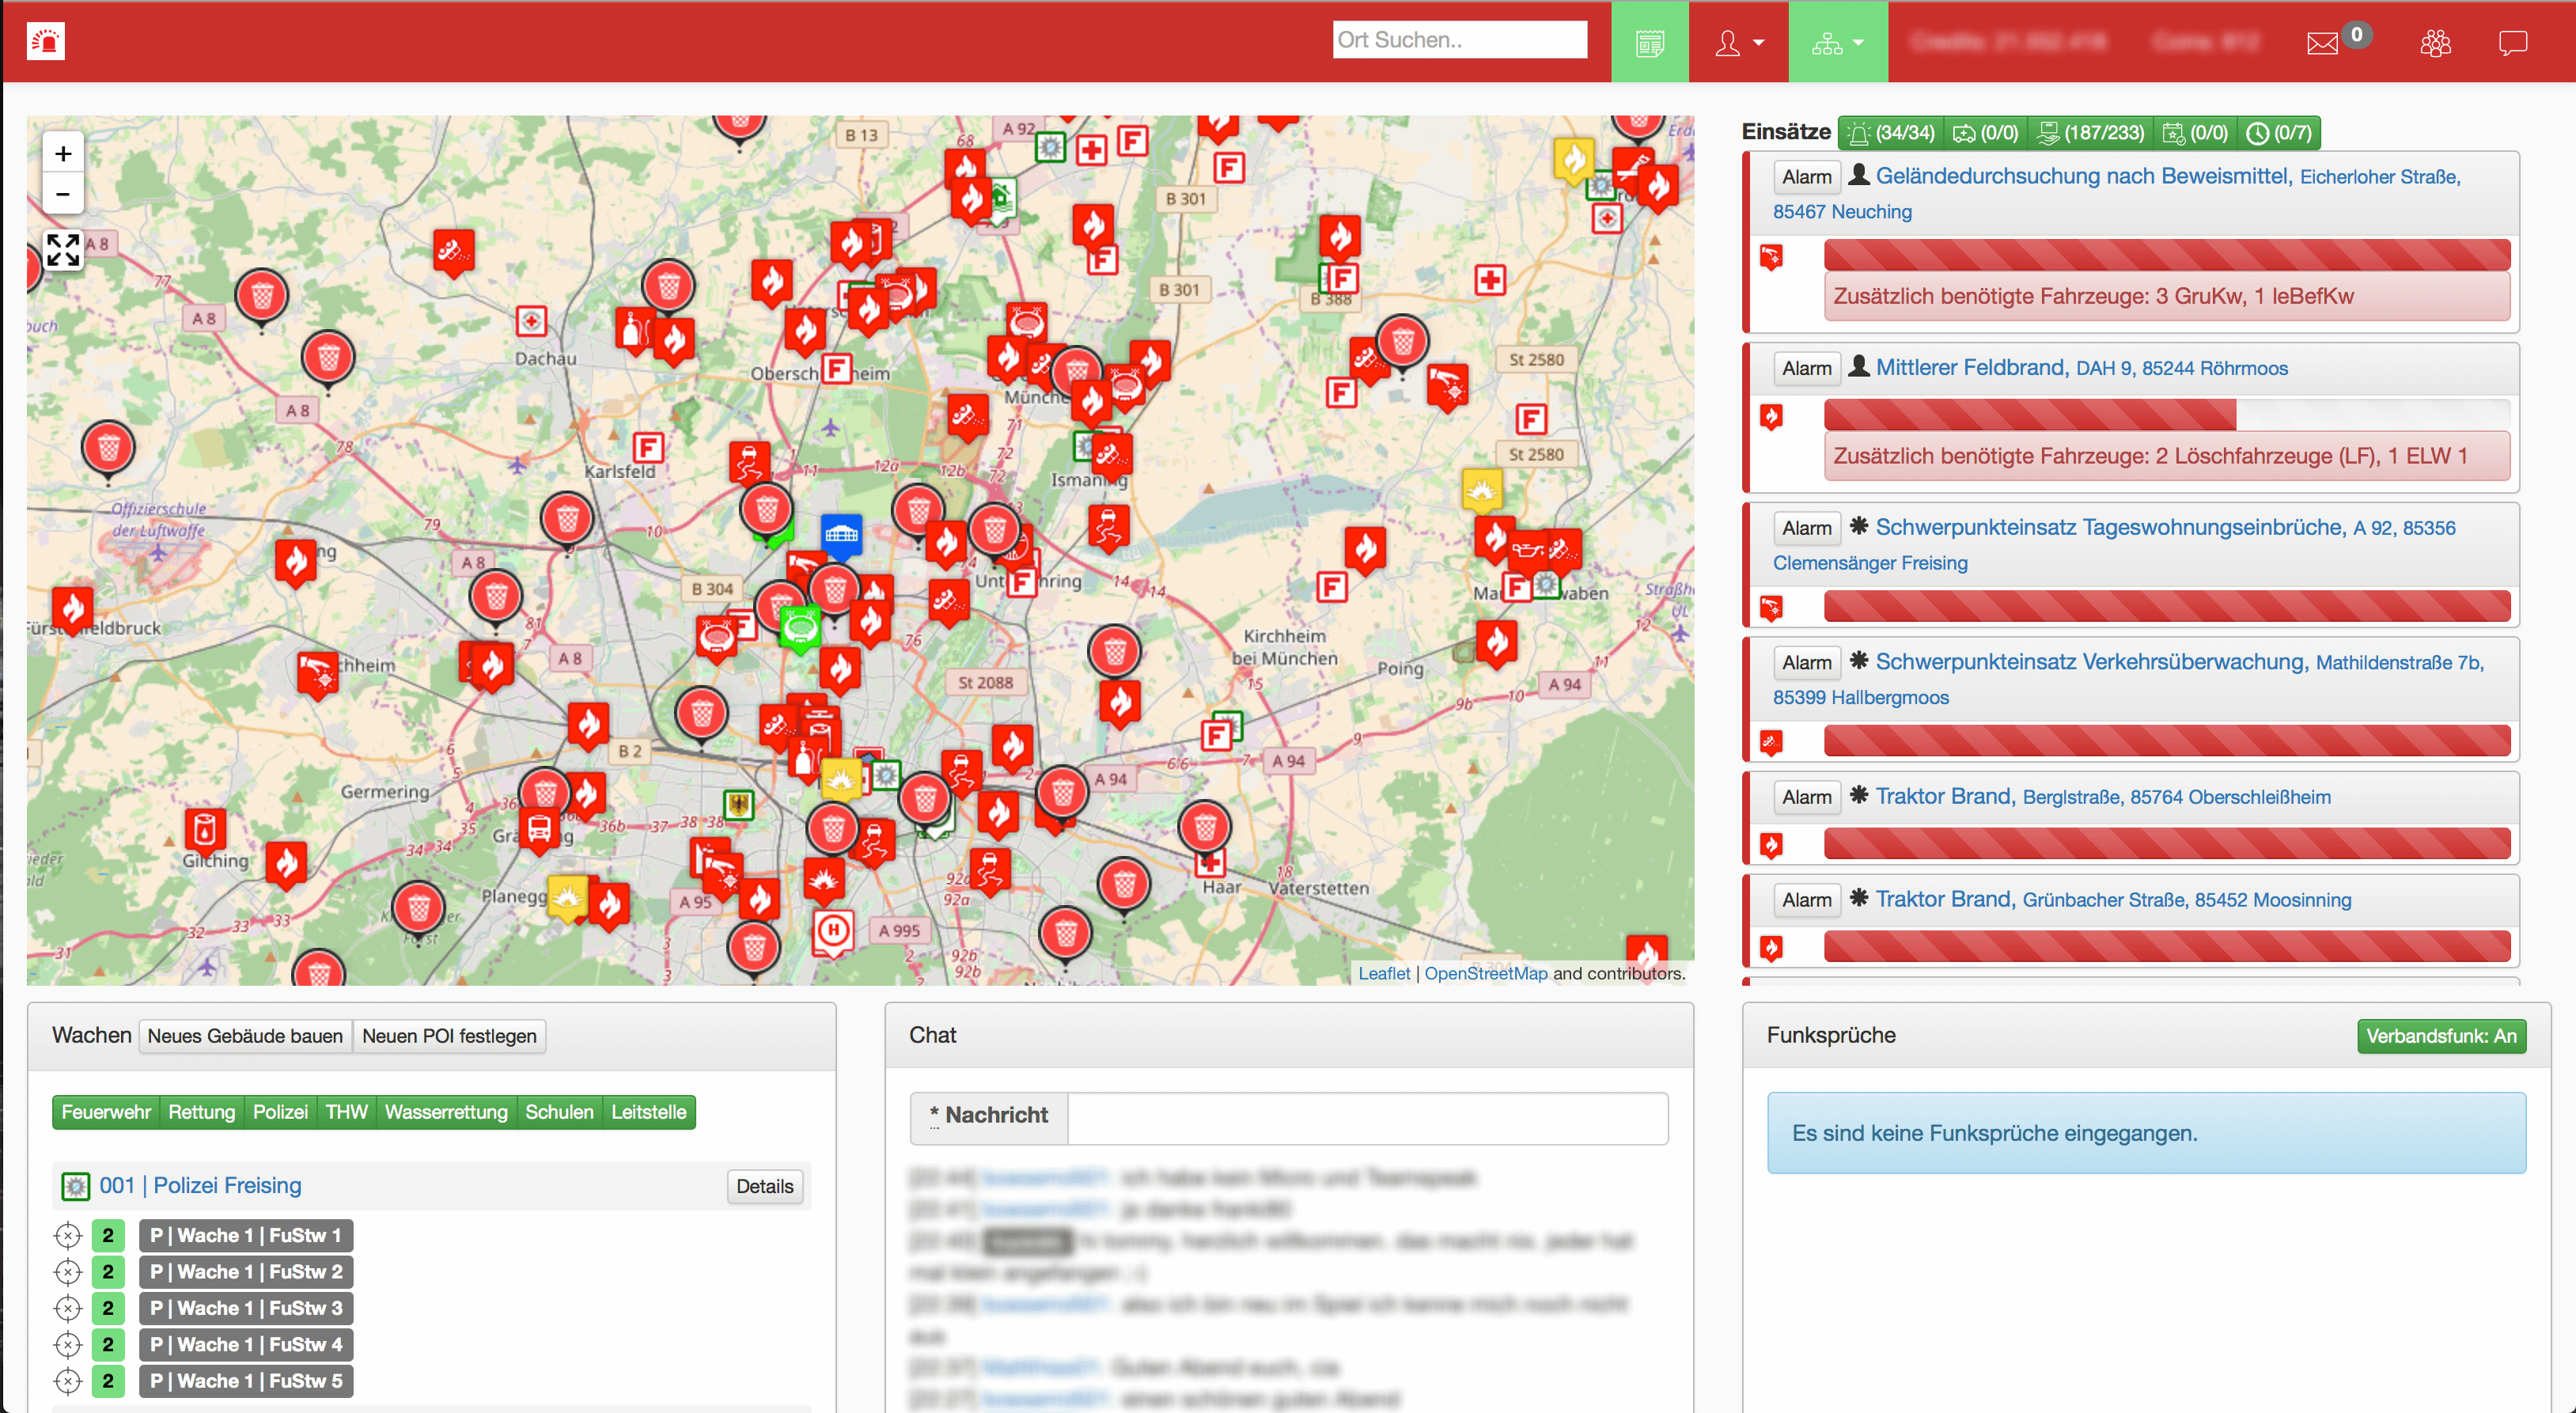The width and height of the screenshot is (2576, 1413).
Task: Open the user profile dropdown
Action: click(x=1738, y=43)
